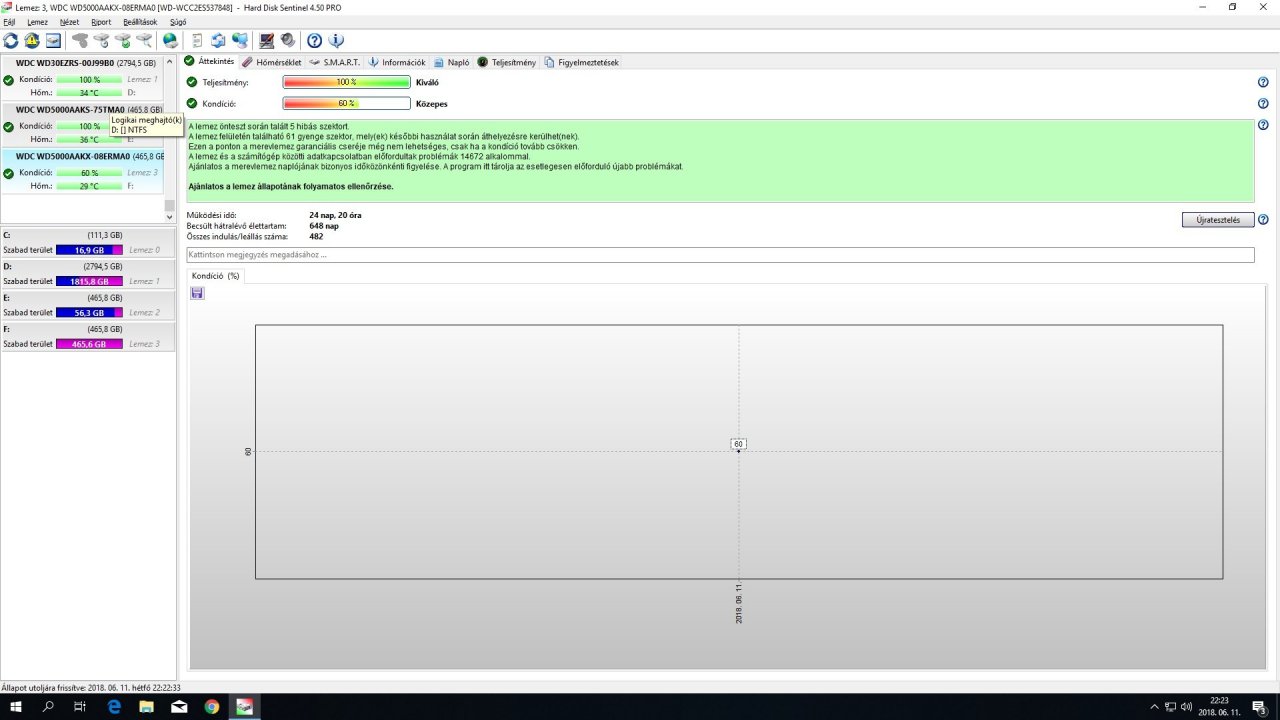This screenshot has width=1280, height=720.
Task: Open the Figyelmeztetések tab
Action: (582, 62)
